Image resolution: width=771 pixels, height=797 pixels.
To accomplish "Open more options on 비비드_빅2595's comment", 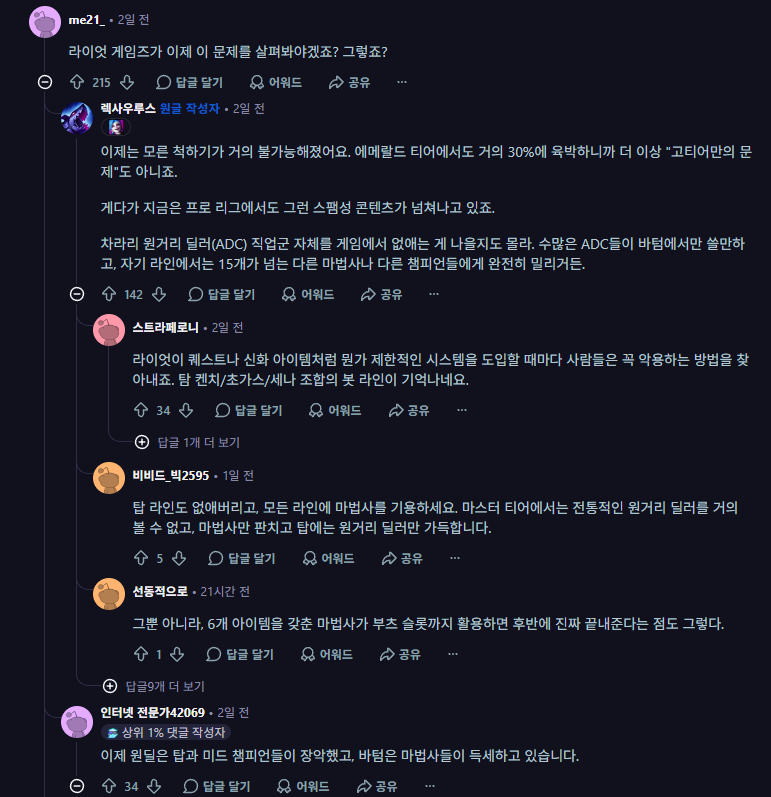I will click(455, 558).
